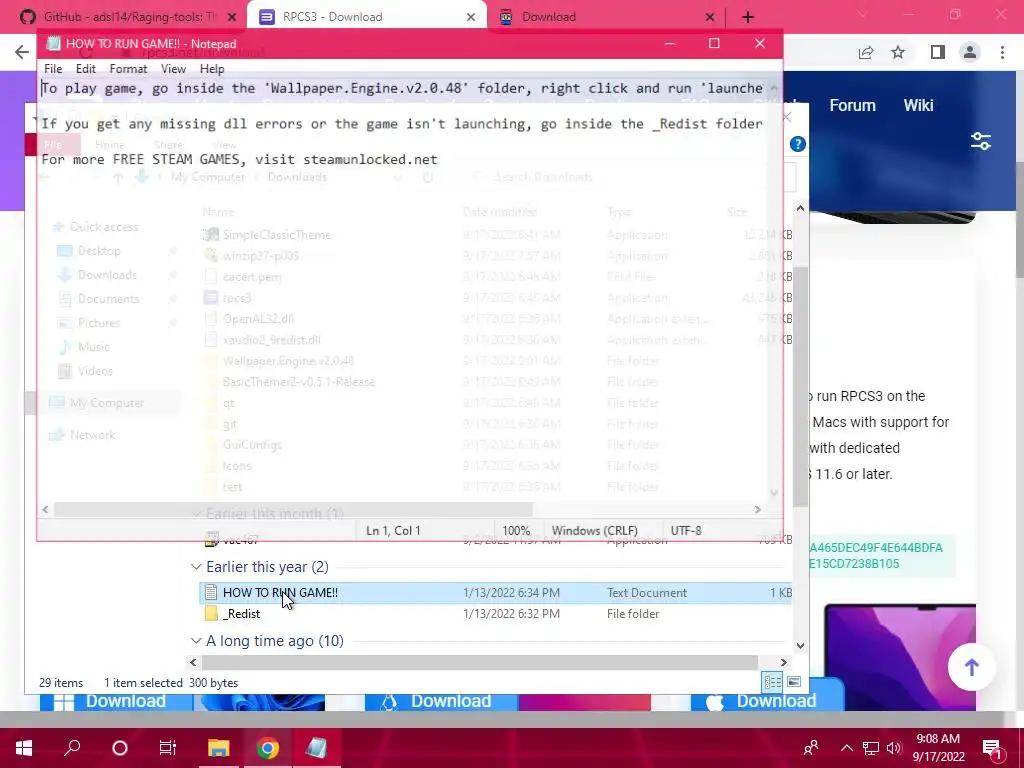The width and height of the screenshot is (1024, 768).
Task: Click the scroll-to-top arrow button on webpage
Action: (972, 667)
